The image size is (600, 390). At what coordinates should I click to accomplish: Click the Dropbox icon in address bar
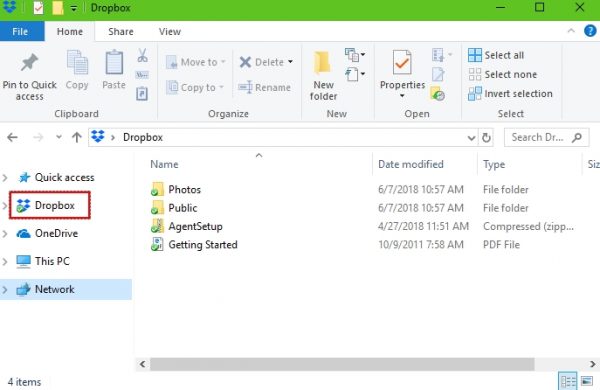click(x=98, y=137)
